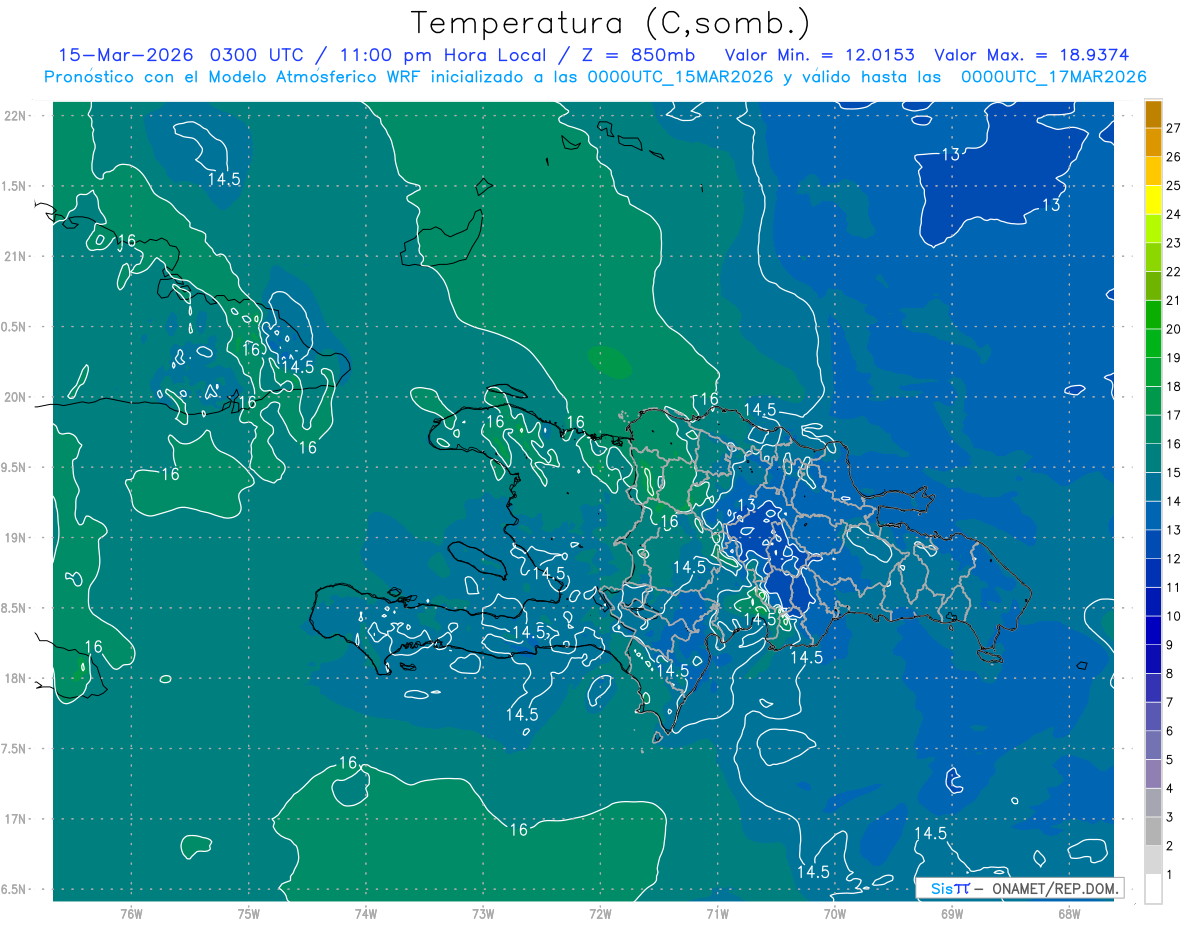The image size is (1200, 927).
Task: Click the "71W" longitude axis label
Action: click(717, 914)
